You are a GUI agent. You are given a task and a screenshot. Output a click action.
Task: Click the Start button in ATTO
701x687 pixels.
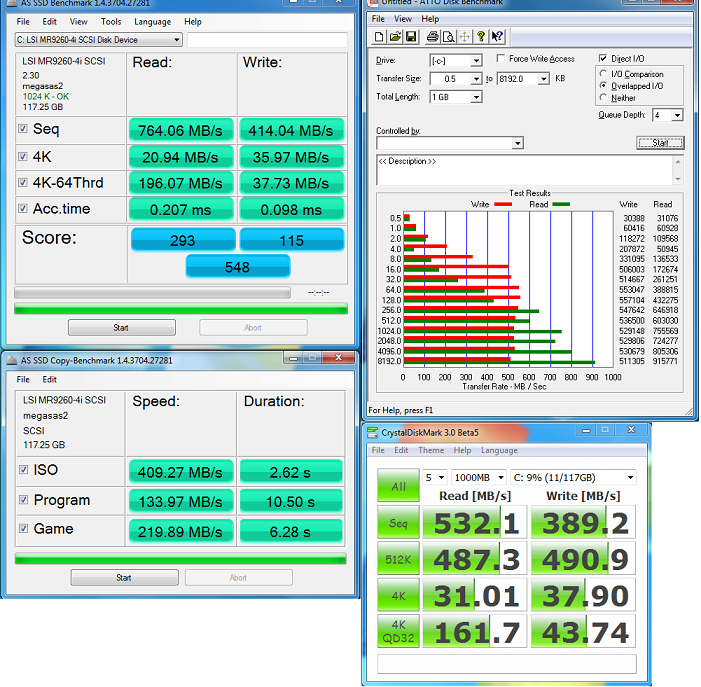coord(660,143)
